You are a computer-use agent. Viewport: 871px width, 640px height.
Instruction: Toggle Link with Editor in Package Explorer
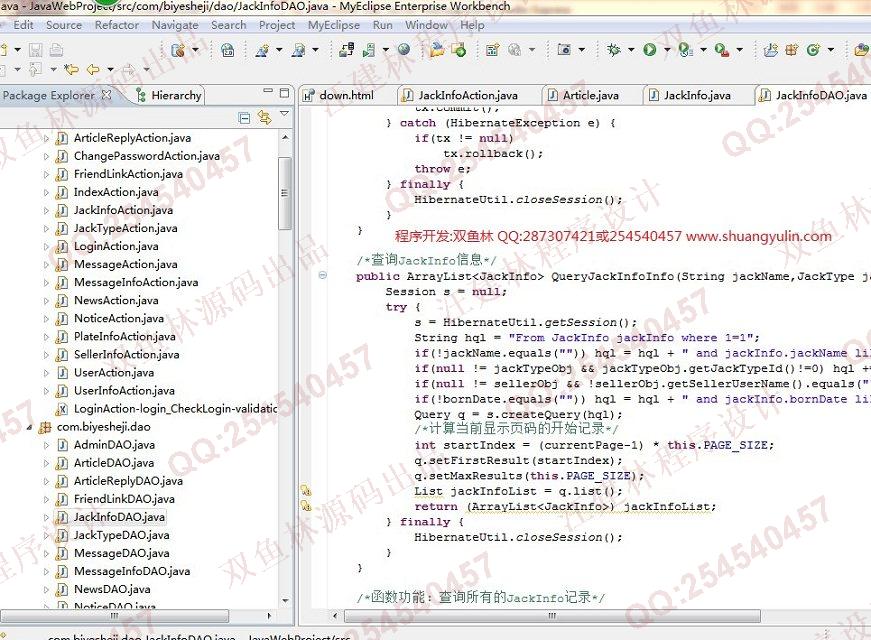264,118
